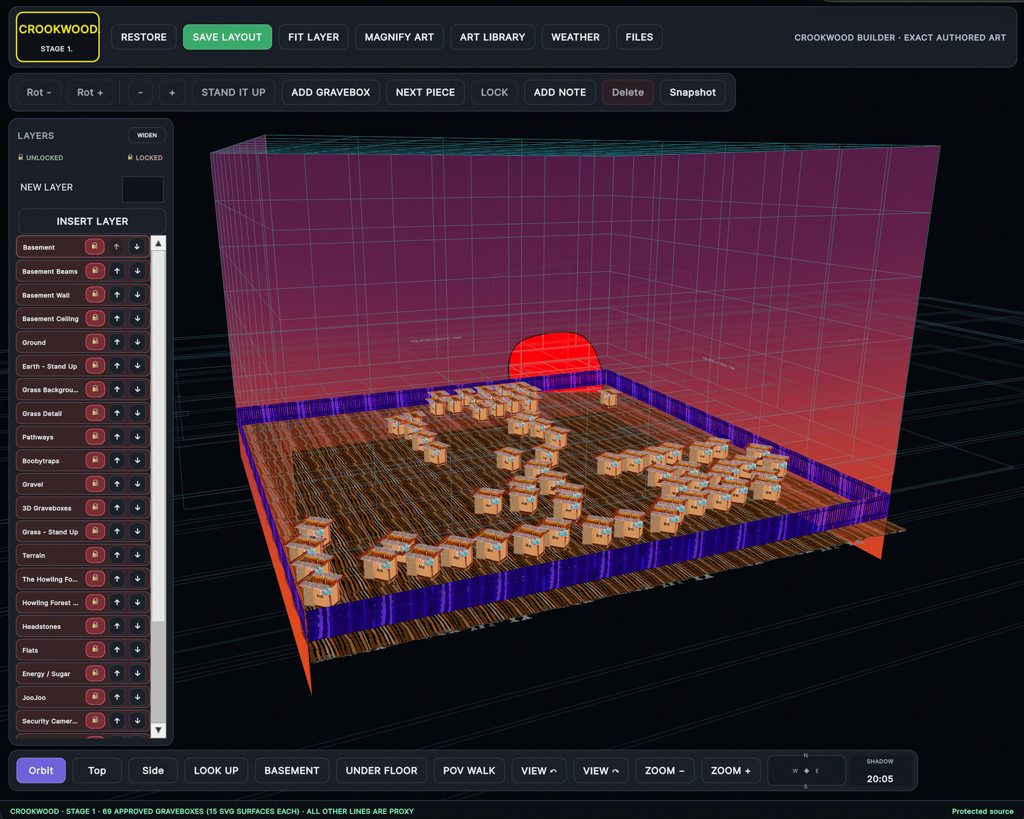1024x819 pixels.
Task: Toggle lock on the Basement Beams layer
Action: coord(95,271)
